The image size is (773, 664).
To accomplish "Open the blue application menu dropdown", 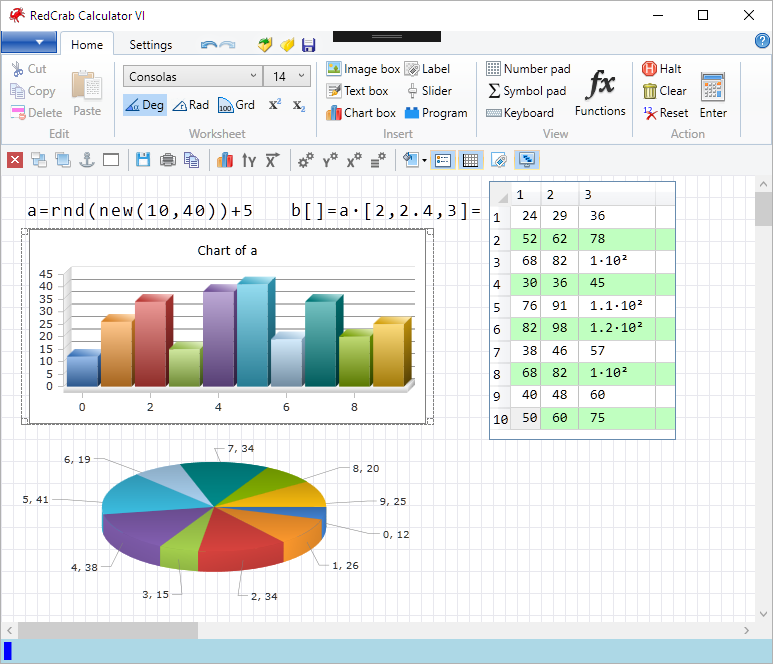I will pos(28,42).
